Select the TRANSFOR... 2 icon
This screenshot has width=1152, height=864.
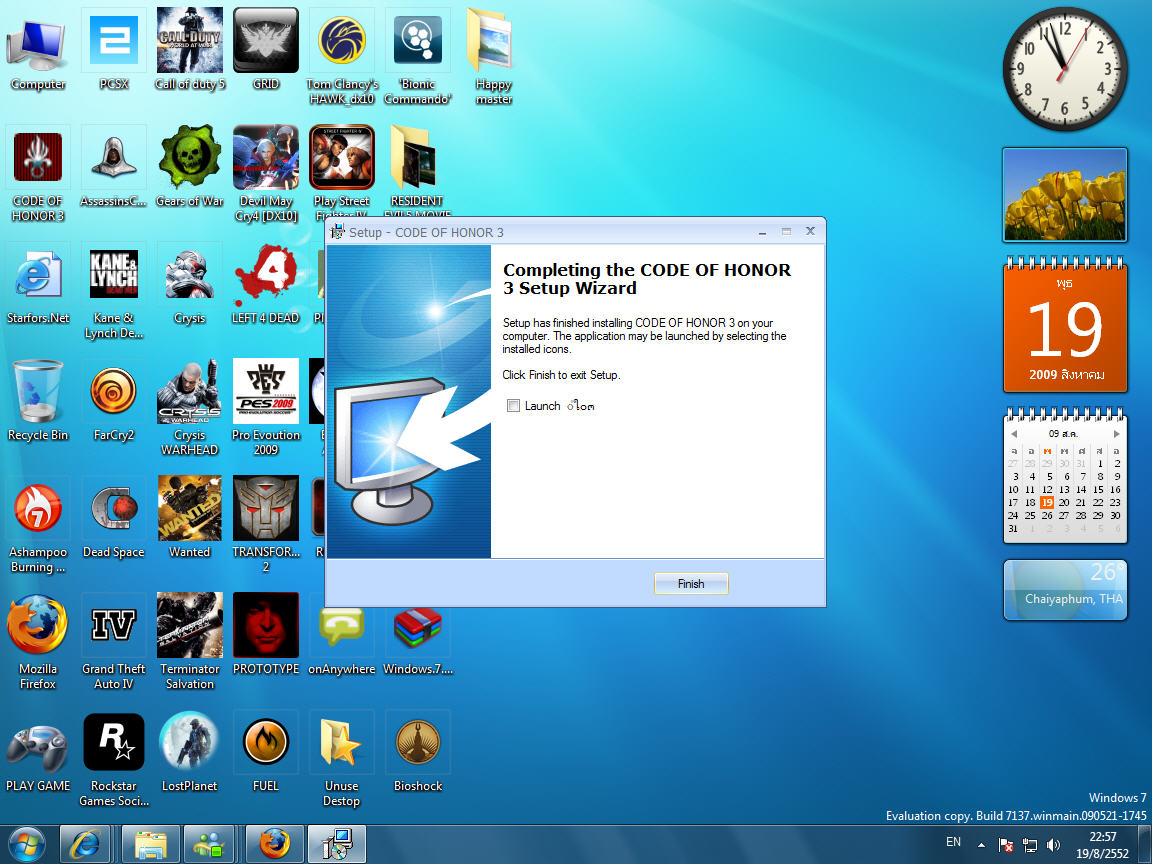[266, 525]
